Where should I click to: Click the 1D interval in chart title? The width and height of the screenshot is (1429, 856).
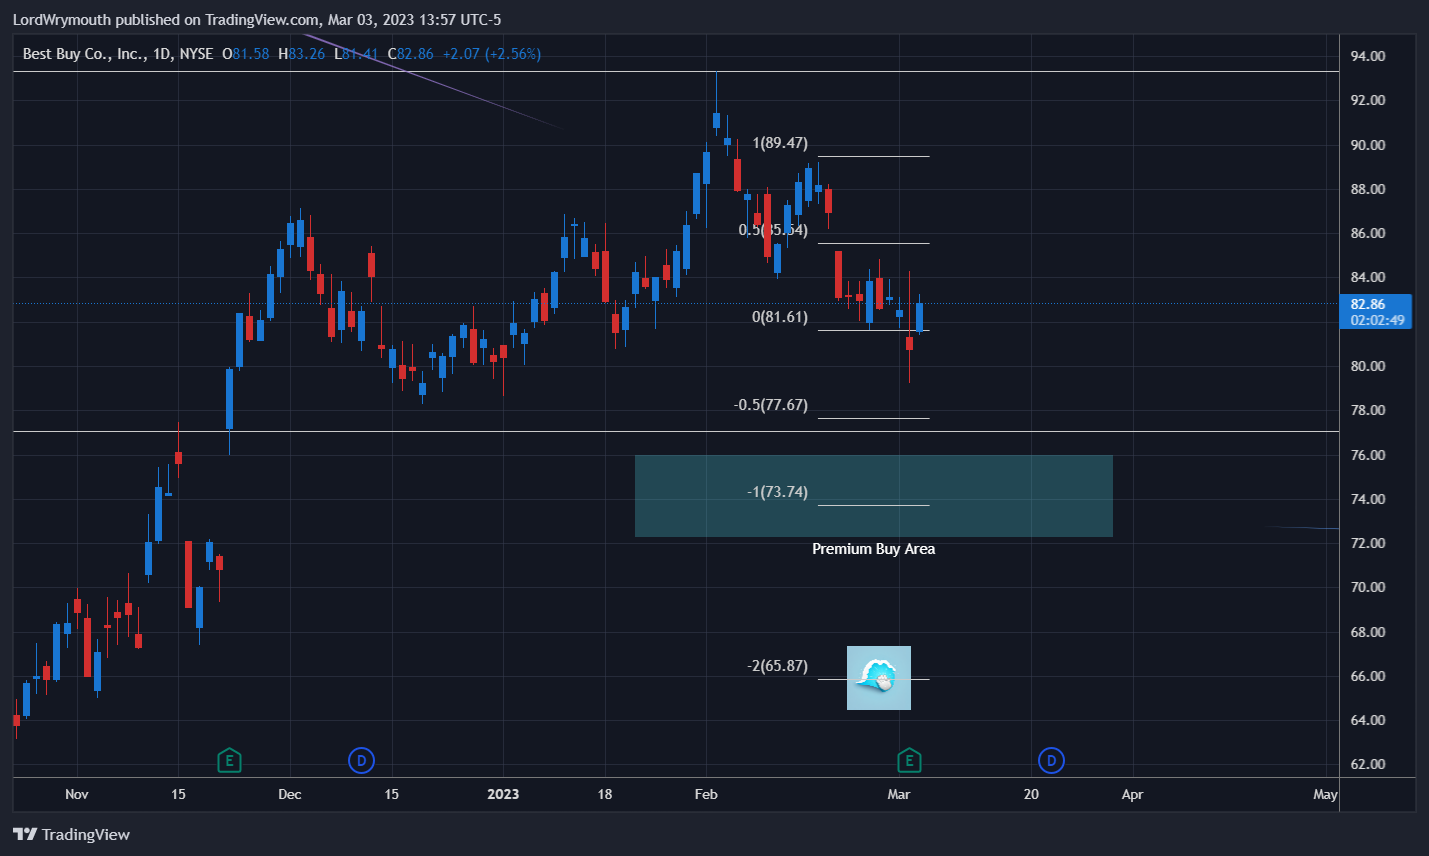pyautogui.click(x=161, y=54)
